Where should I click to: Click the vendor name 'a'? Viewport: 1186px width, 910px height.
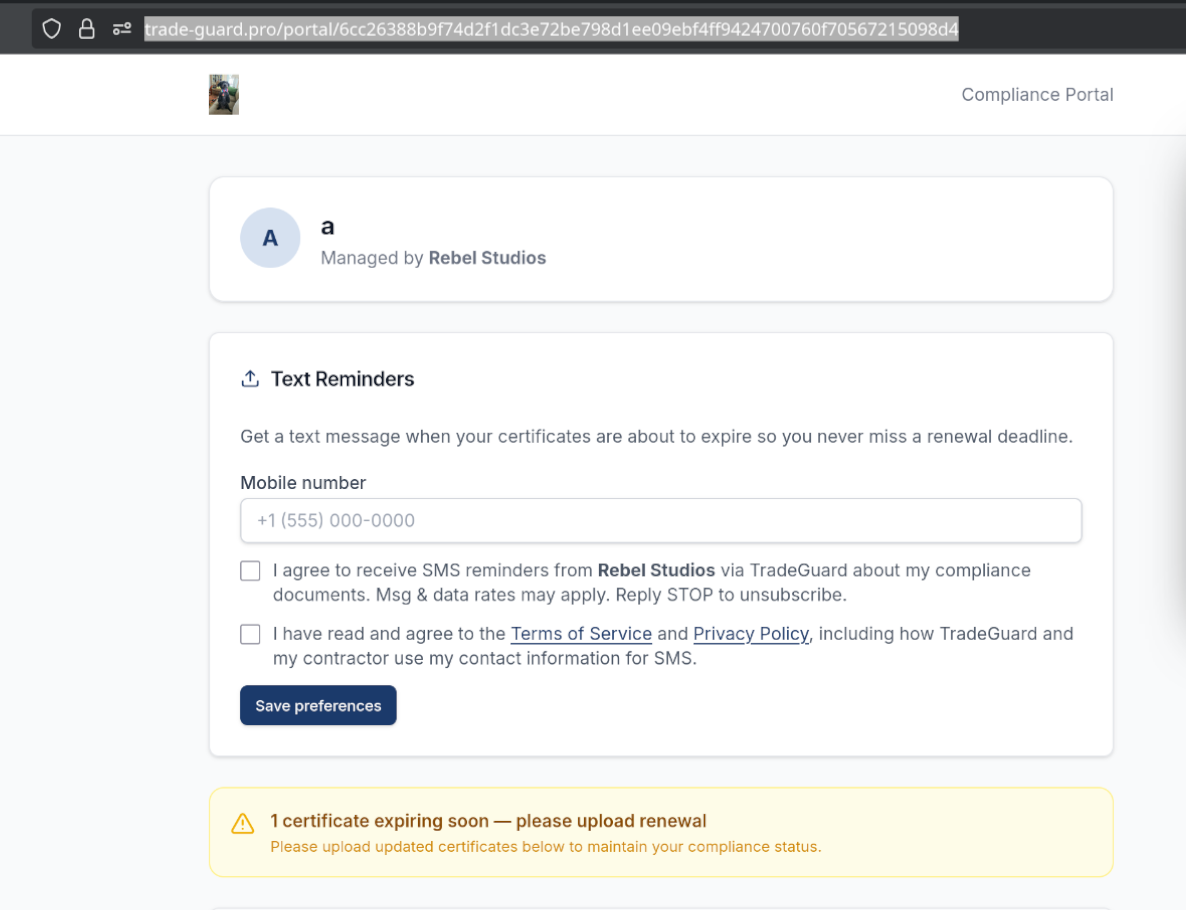tap(328, 225)
